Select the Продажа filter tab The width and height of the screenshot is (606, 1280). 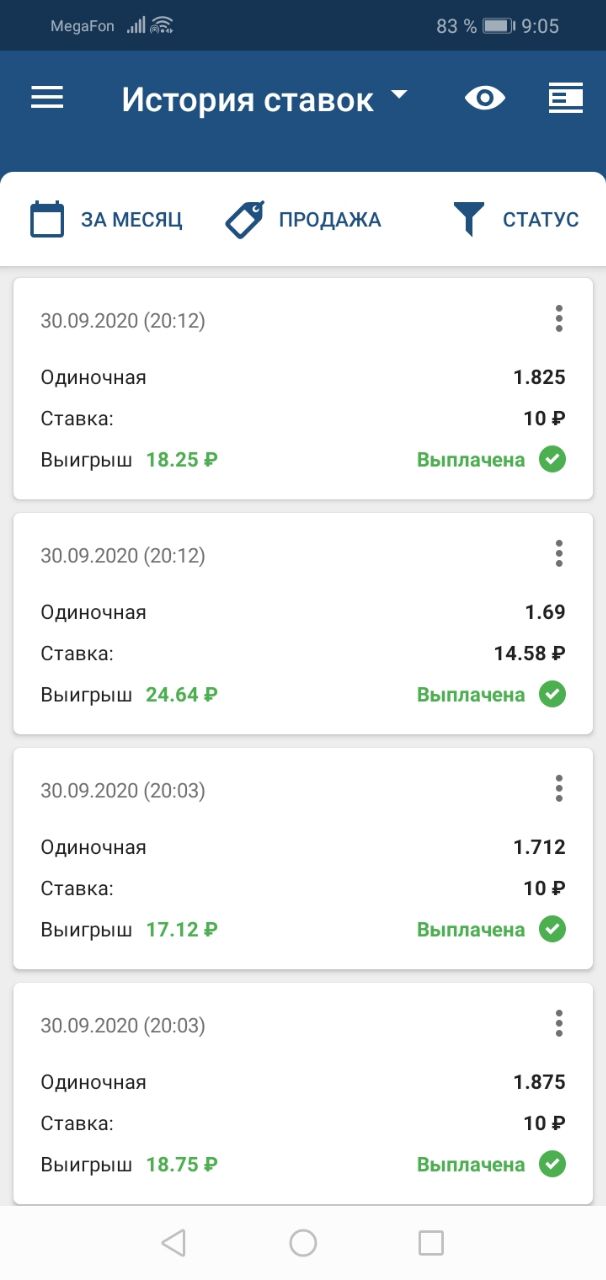[x=329, y=220]
